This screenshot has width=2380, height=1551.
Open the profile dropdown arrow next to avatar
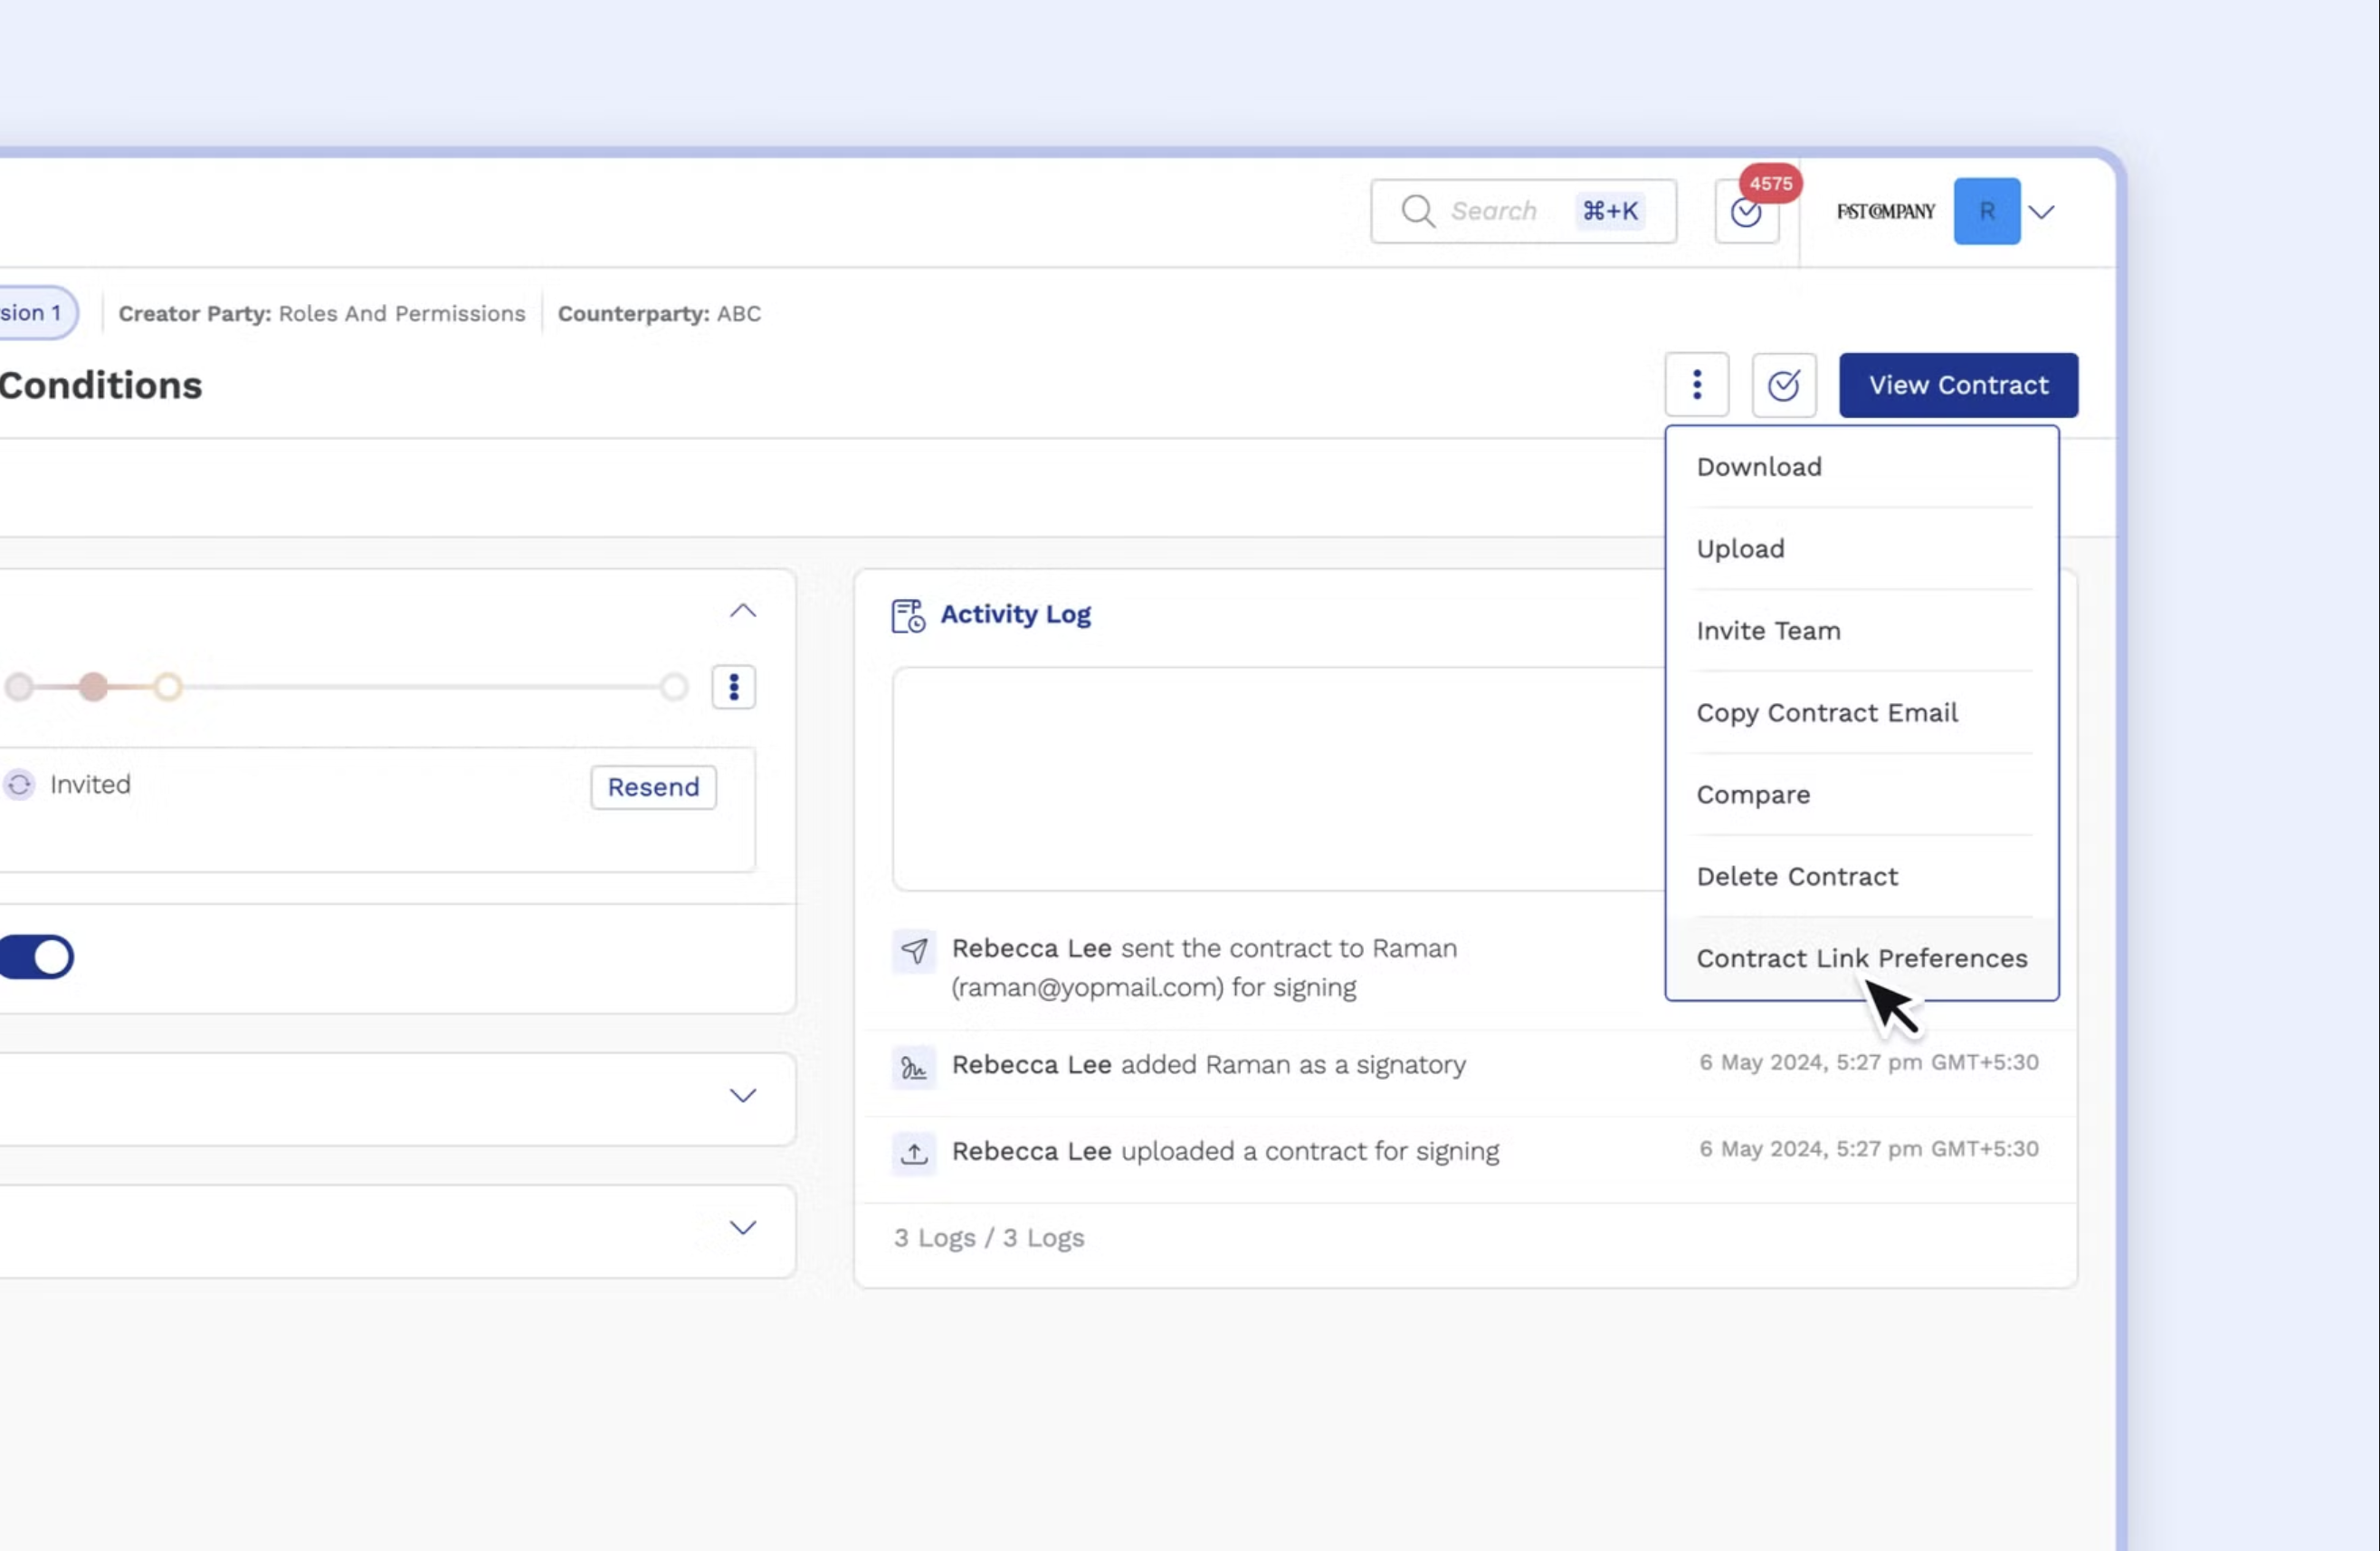2041,212
